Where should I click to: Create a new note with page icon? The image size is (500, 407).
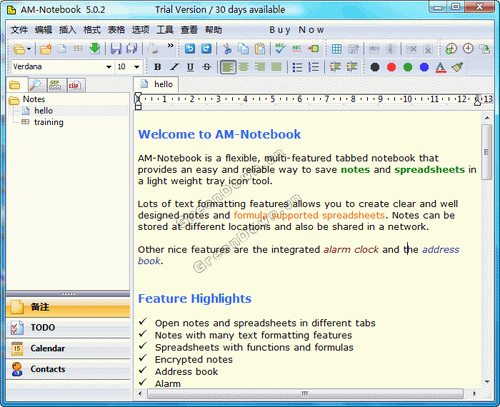coord(62,49)
